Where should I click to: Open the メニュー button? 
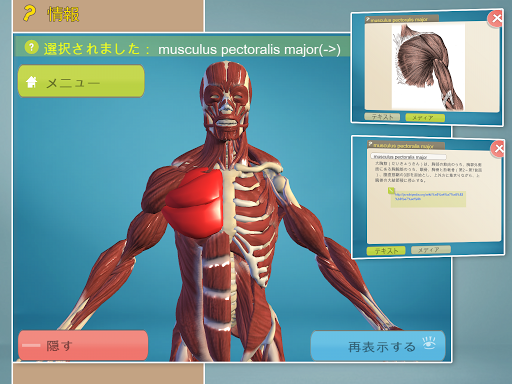pos(81,81)
